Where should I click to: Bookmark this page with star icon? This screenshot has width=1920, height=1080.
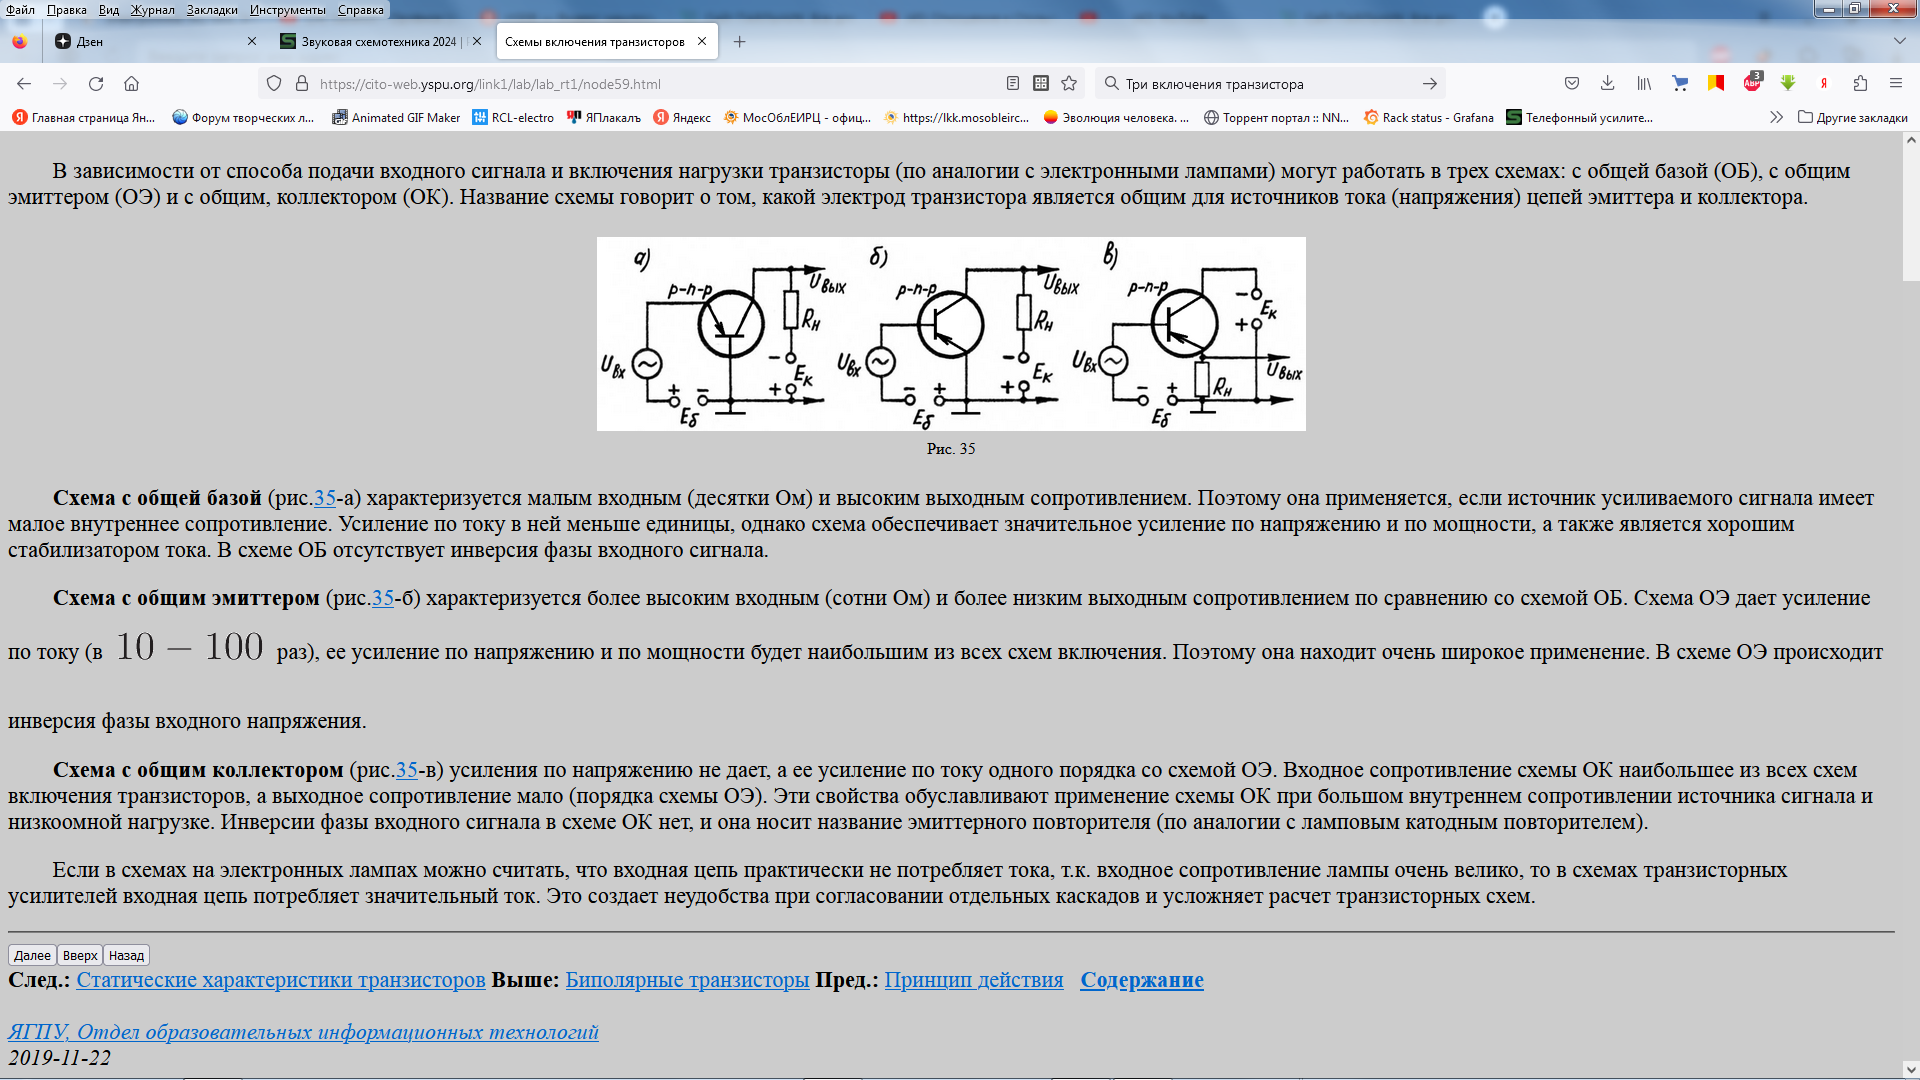click(x=1069, y=84)
